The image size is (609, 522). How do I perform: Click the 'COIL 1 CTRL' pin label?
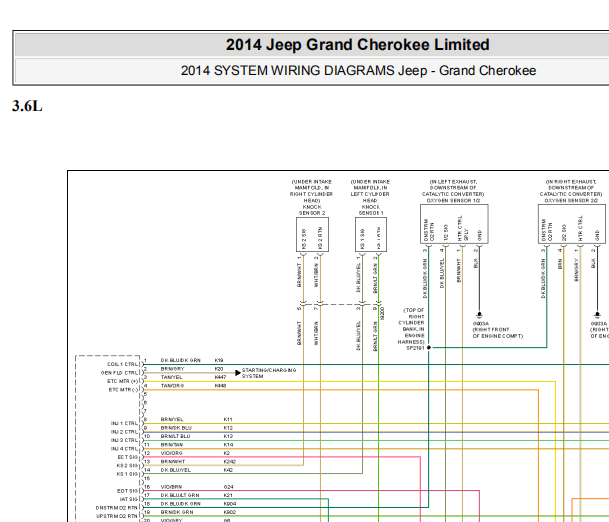coord(122,364)
